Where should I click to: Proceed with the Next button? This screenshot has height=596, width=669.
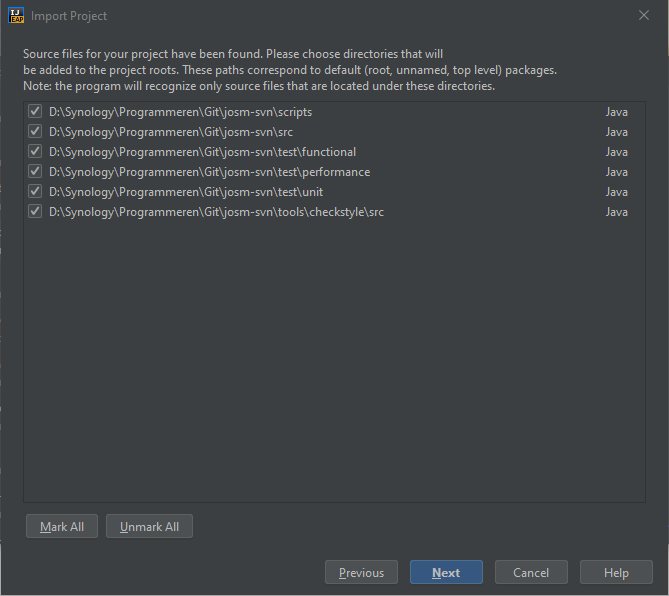pyautogui.click(x=446, y=573)
